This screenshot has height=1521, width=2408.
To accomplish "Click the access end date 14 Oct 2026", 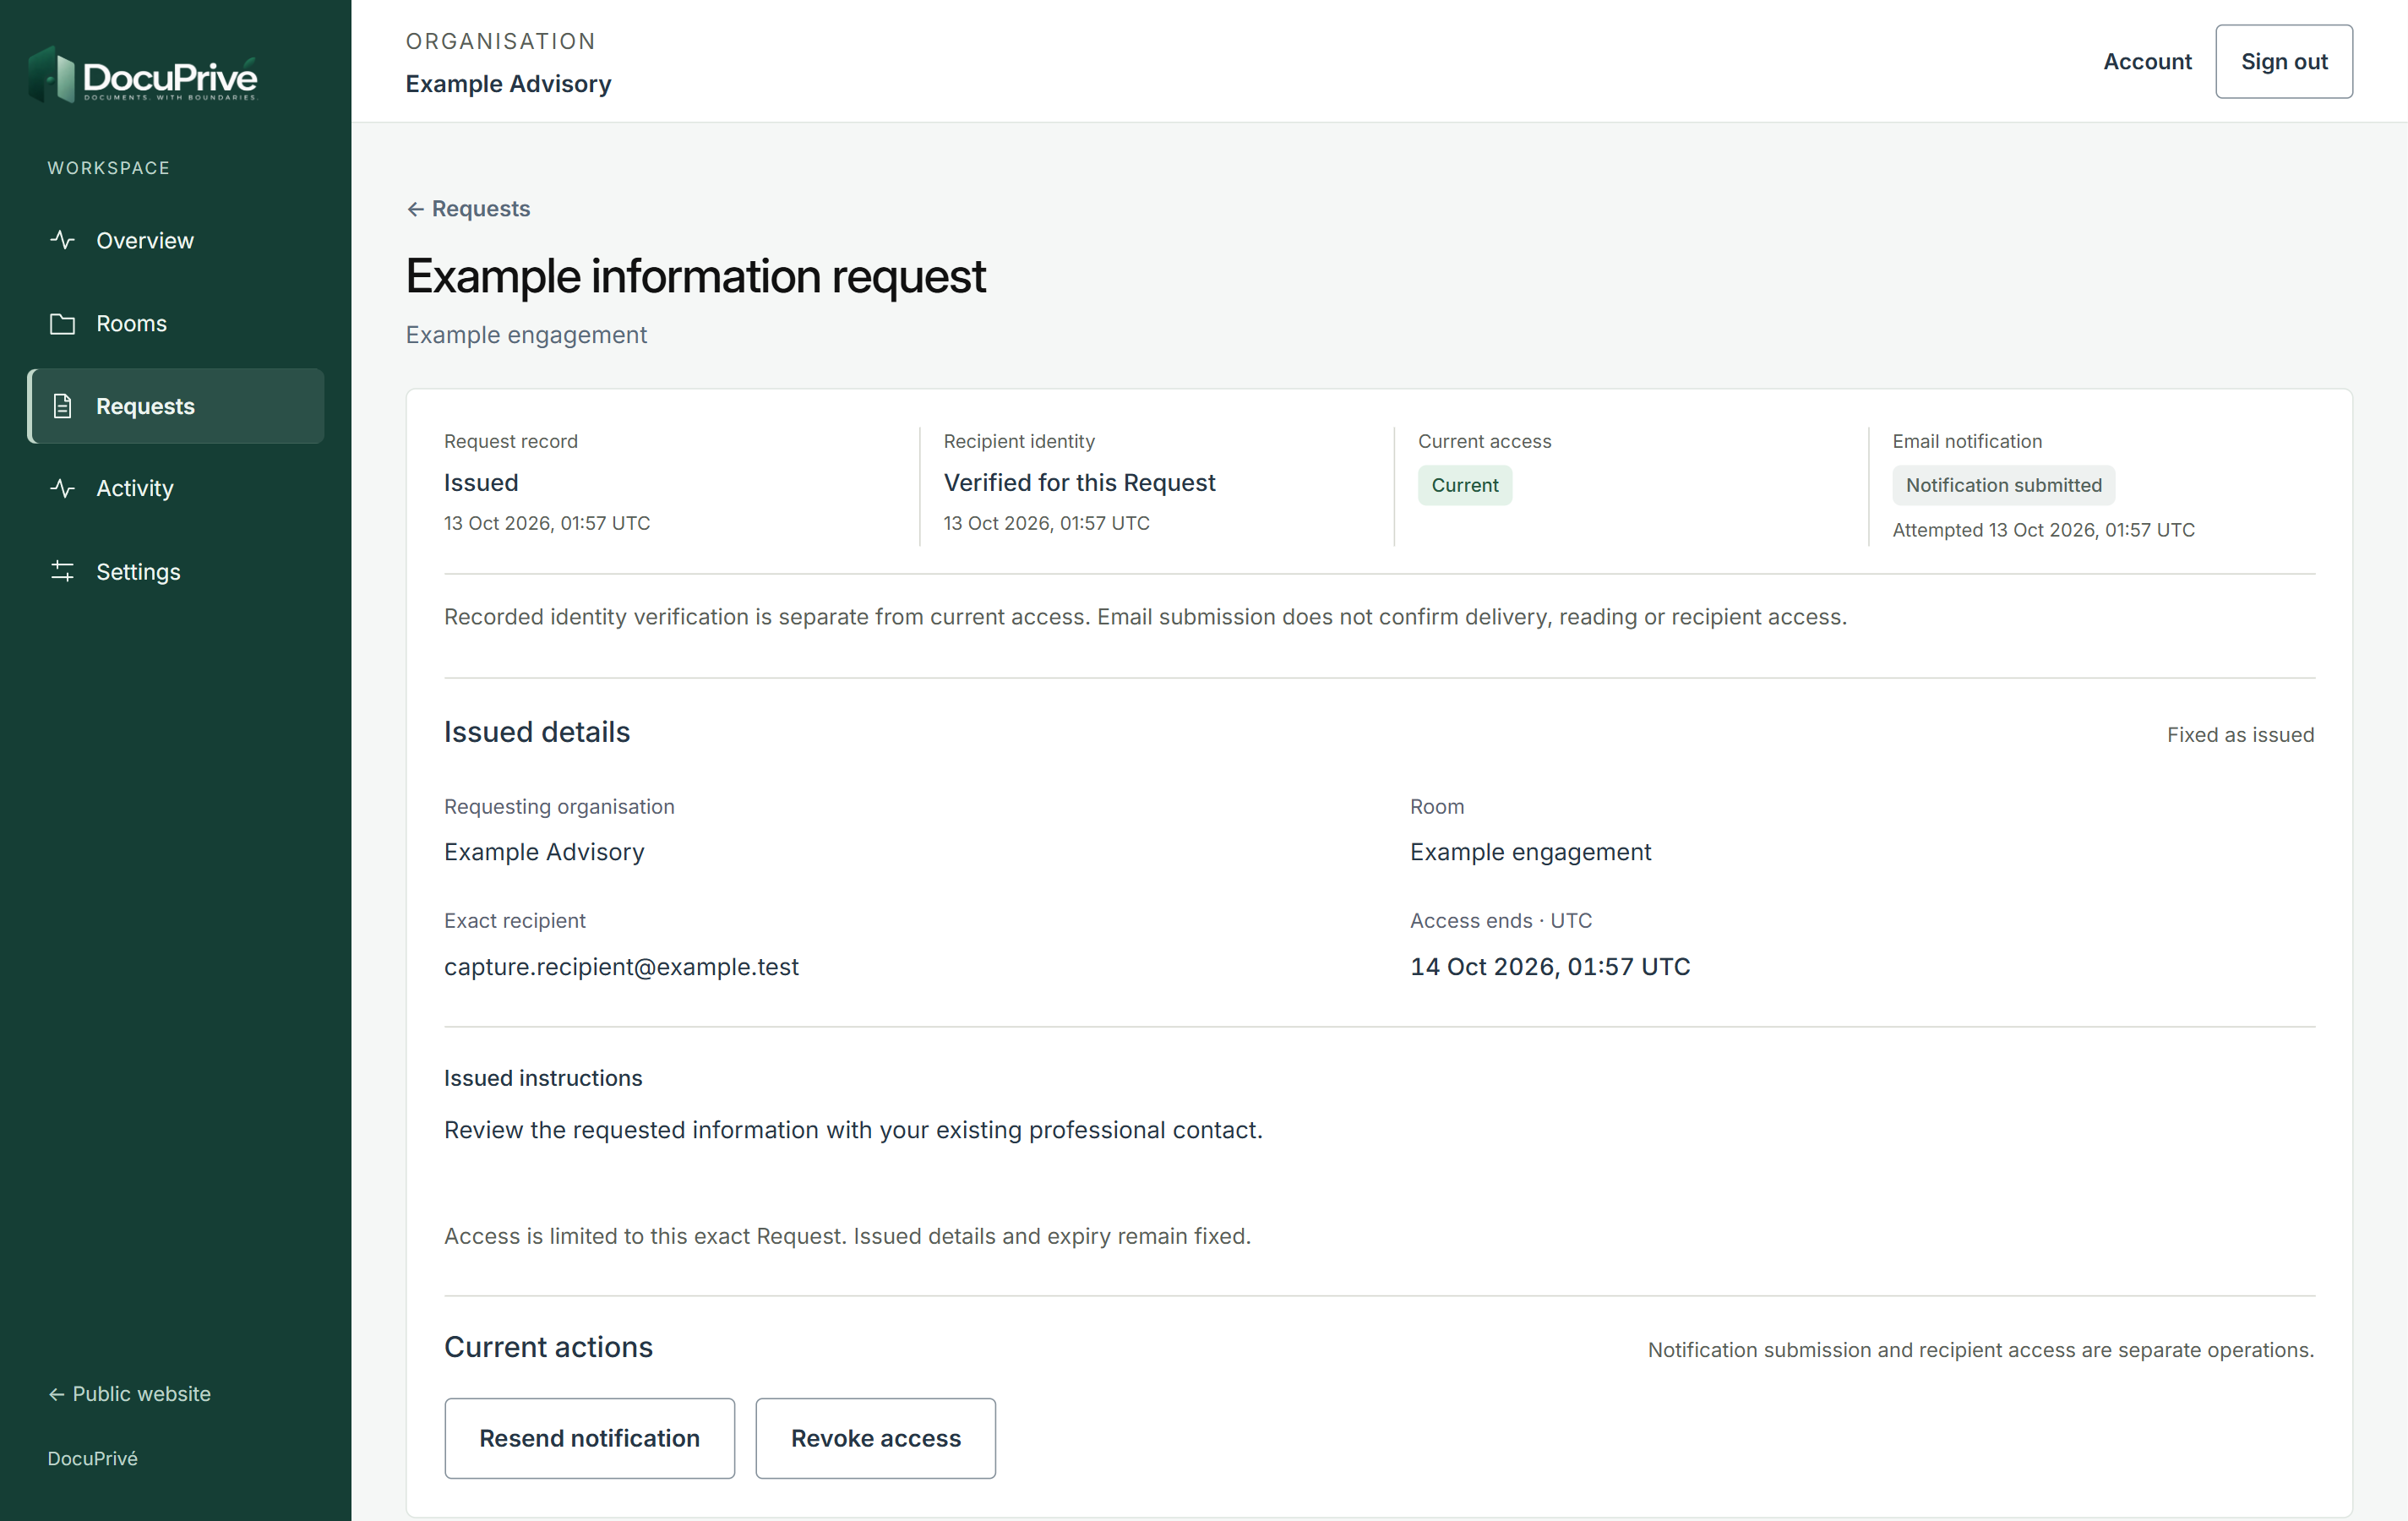I will pos(1550,967).
